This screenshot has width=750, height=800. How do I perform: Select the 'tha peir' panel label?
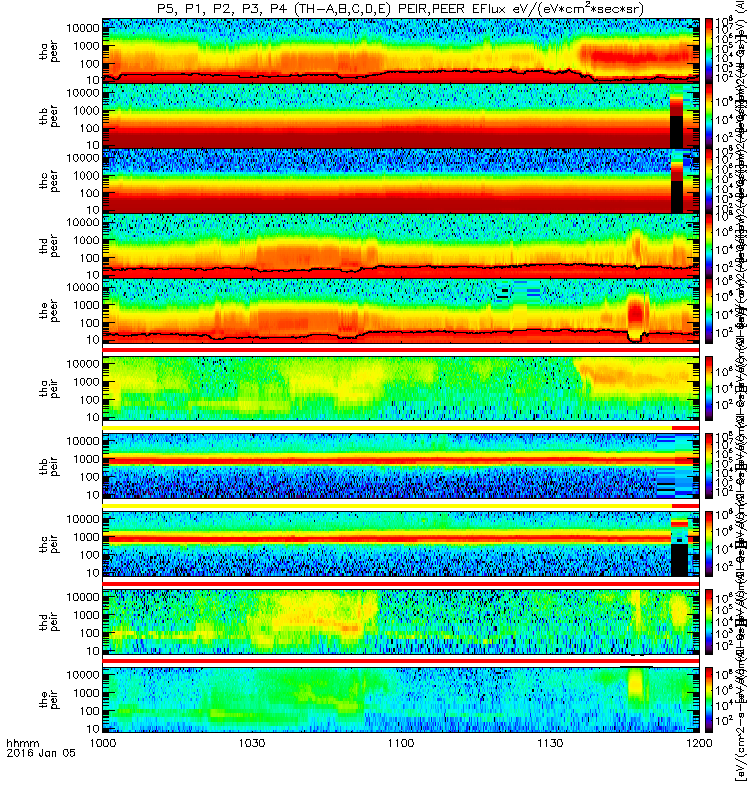[x=49, y=388]
